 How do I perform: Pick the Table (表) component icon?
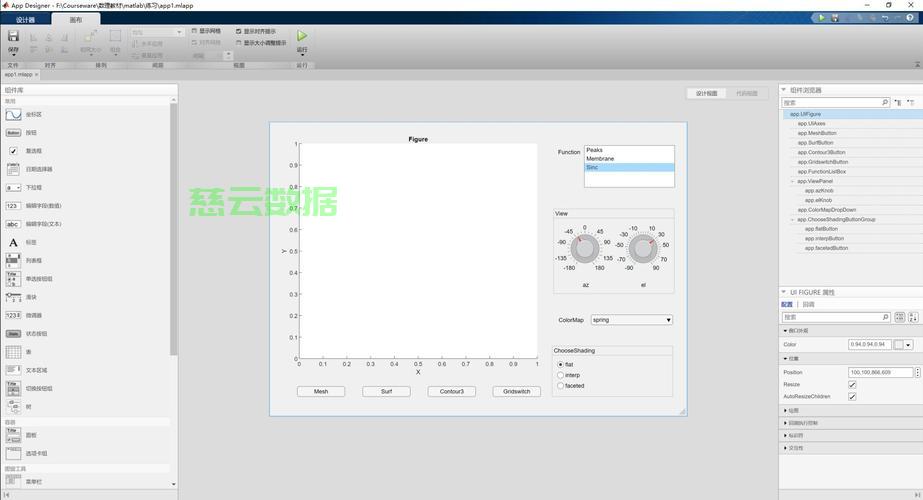pos(14,352)
